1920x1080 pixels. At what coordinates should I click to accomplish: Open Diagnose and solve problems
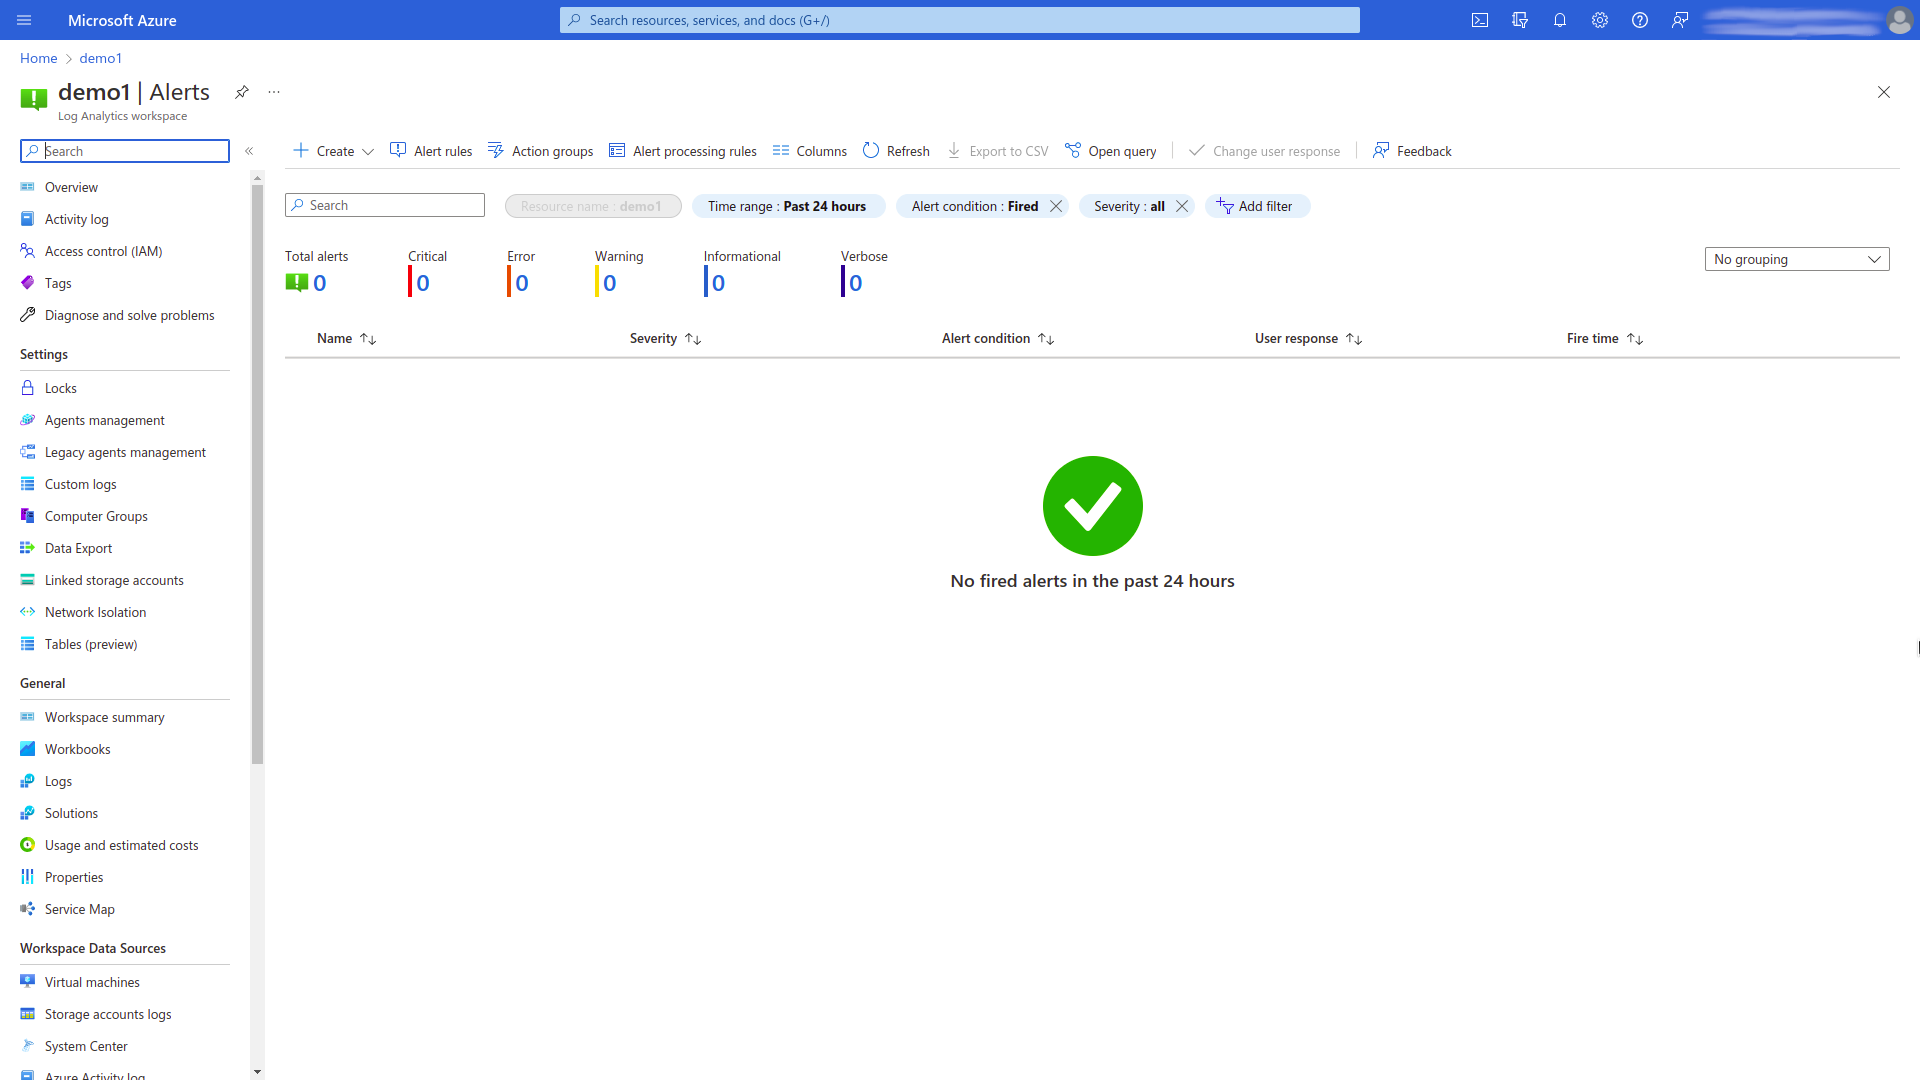[125, 315]
